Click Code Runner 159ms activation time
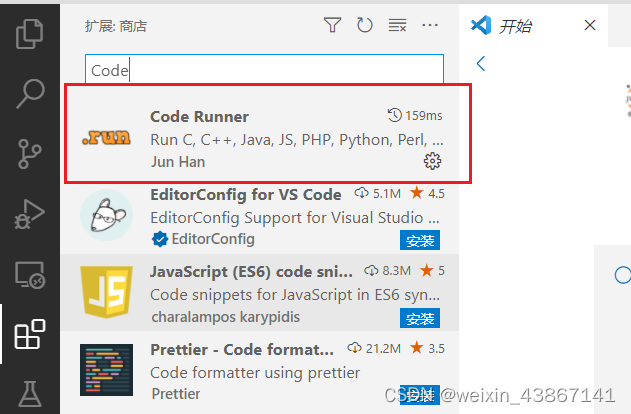 [x=415, y=115]
